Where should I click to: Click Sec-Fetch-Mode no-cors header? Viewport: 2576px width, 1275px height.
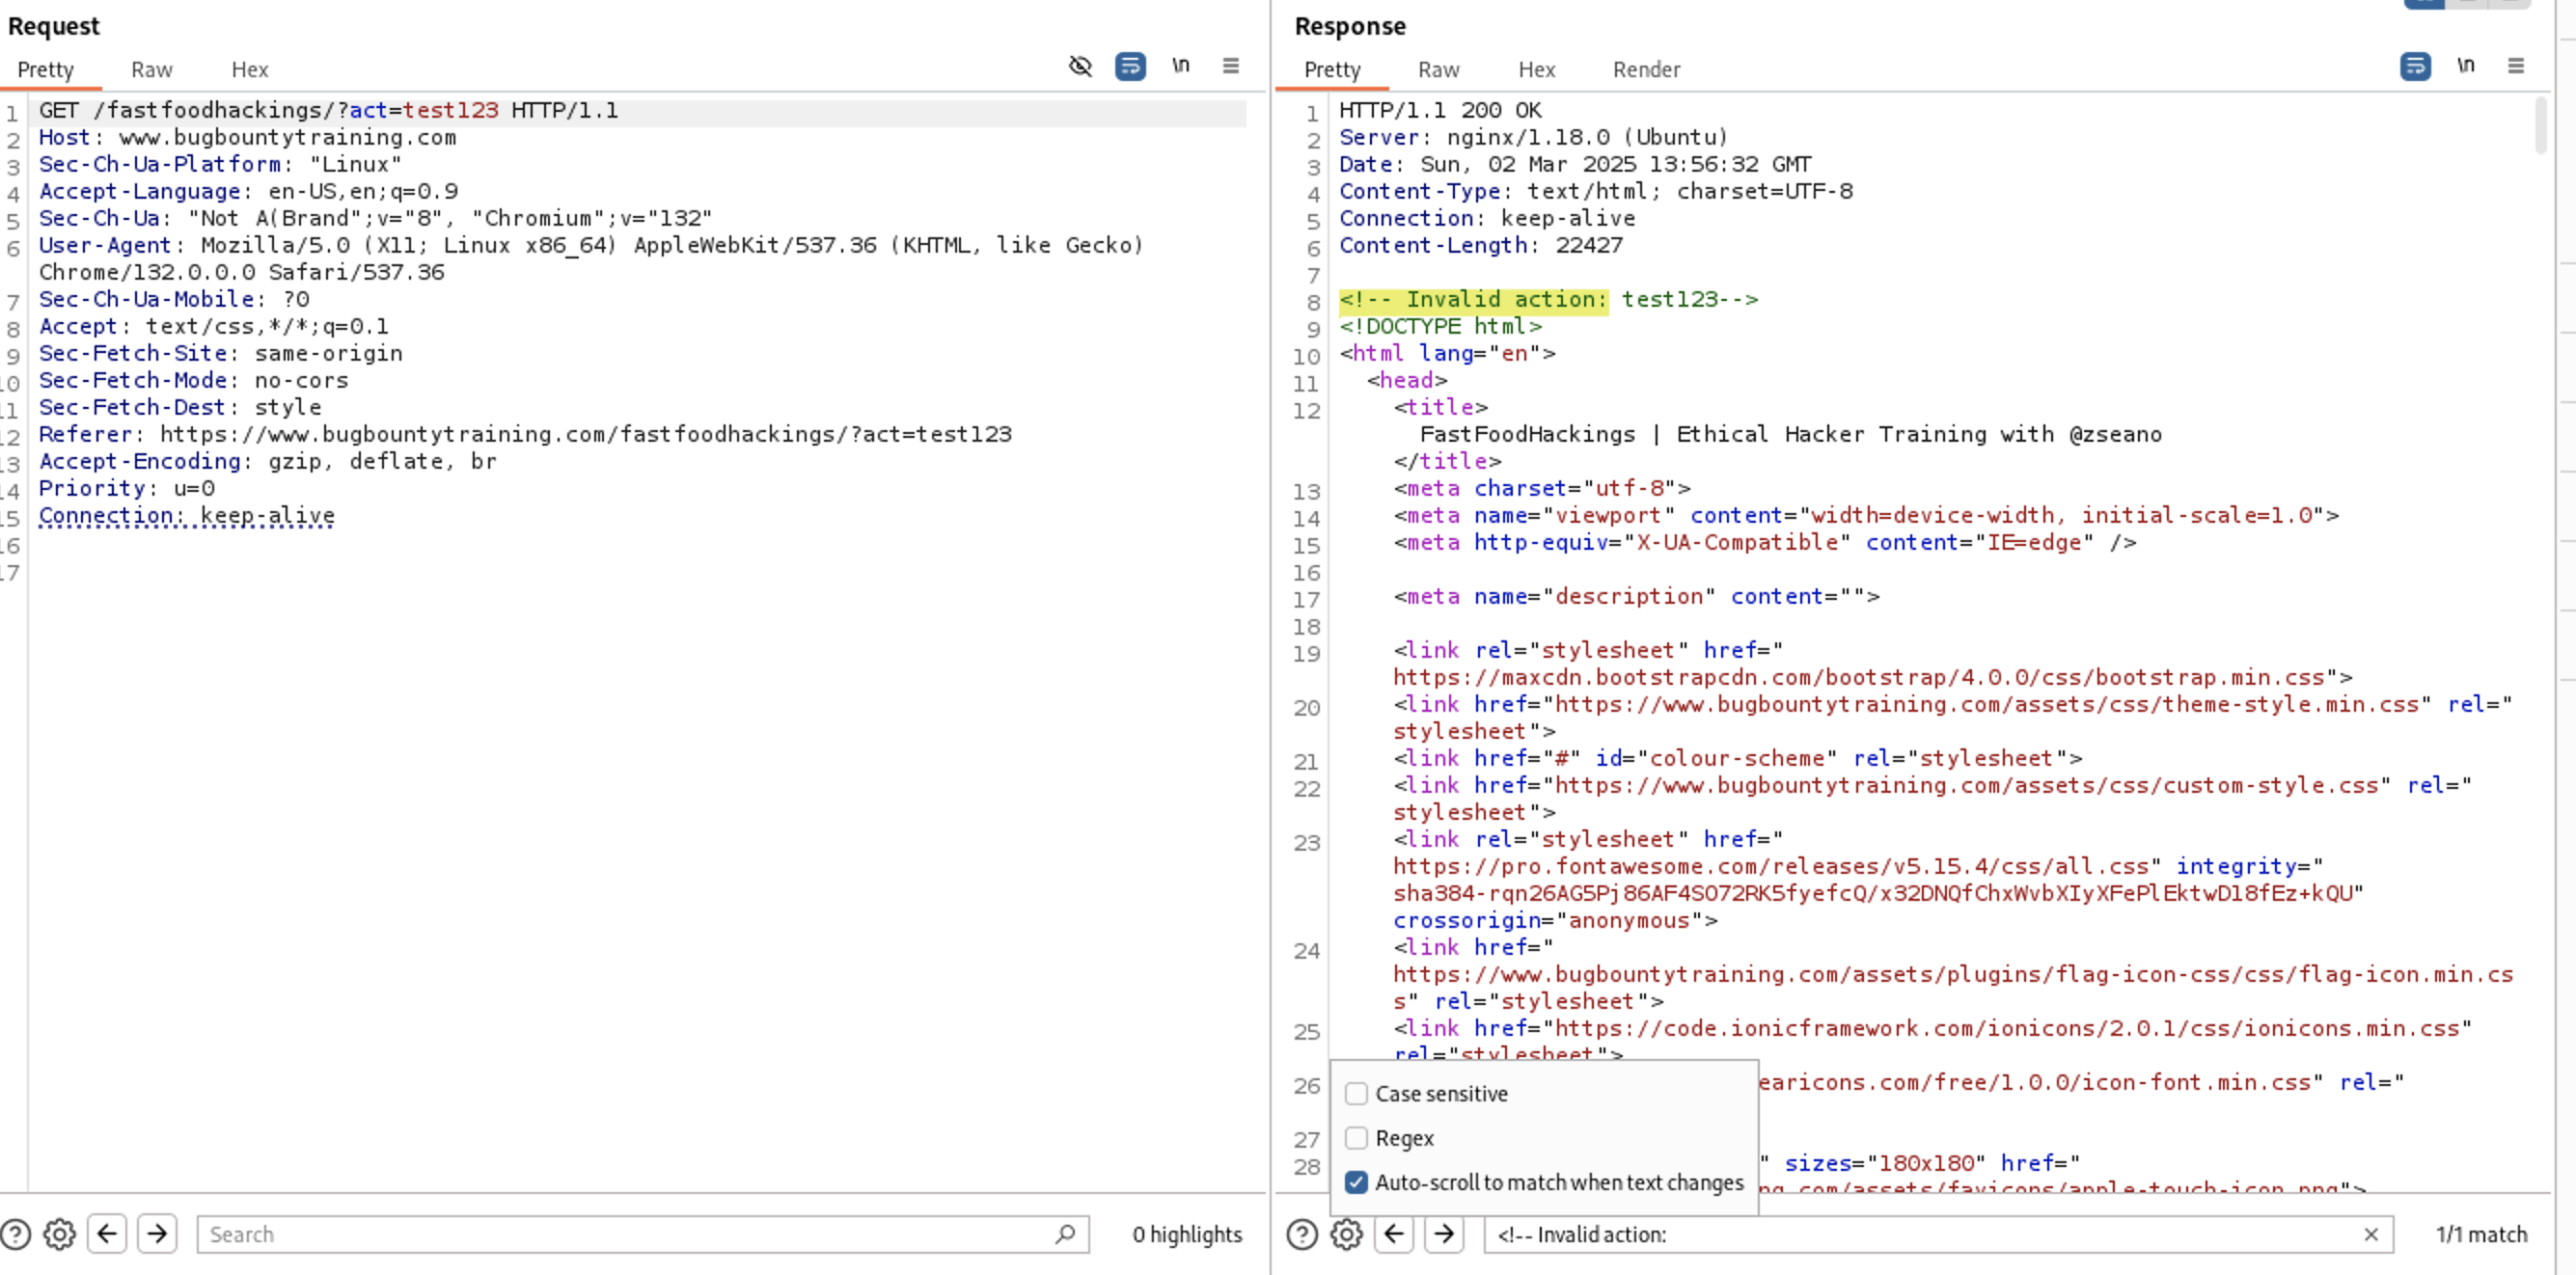tap(194, 380)
